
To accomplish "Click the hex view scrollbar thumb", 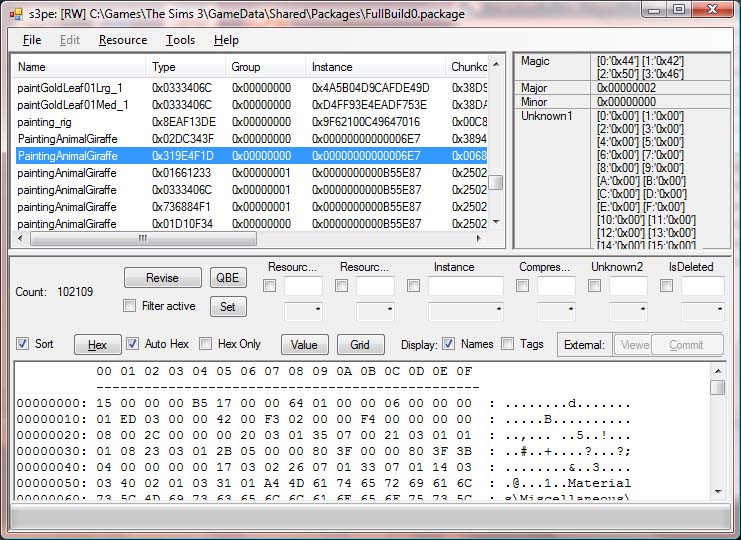I will click(718, 387).
